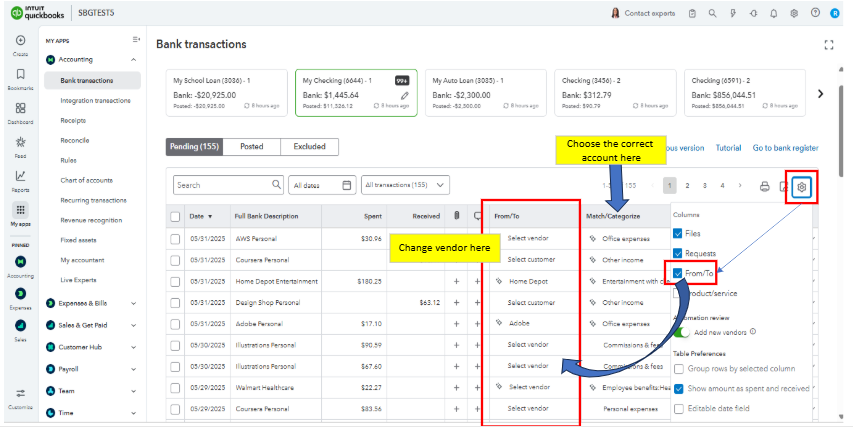
Task: Open Integration transactions menu item
Action: pos(96,101)
